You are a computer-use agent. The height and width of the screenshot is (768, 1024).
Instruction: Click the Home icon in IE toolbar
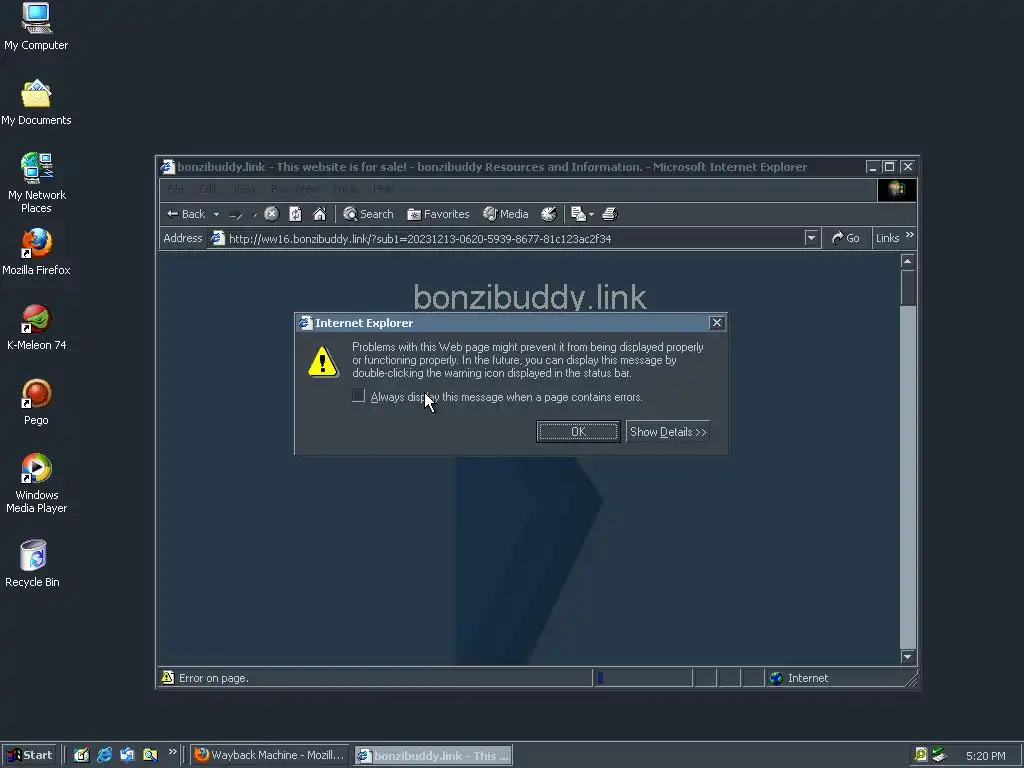click(x=319, y=214)
